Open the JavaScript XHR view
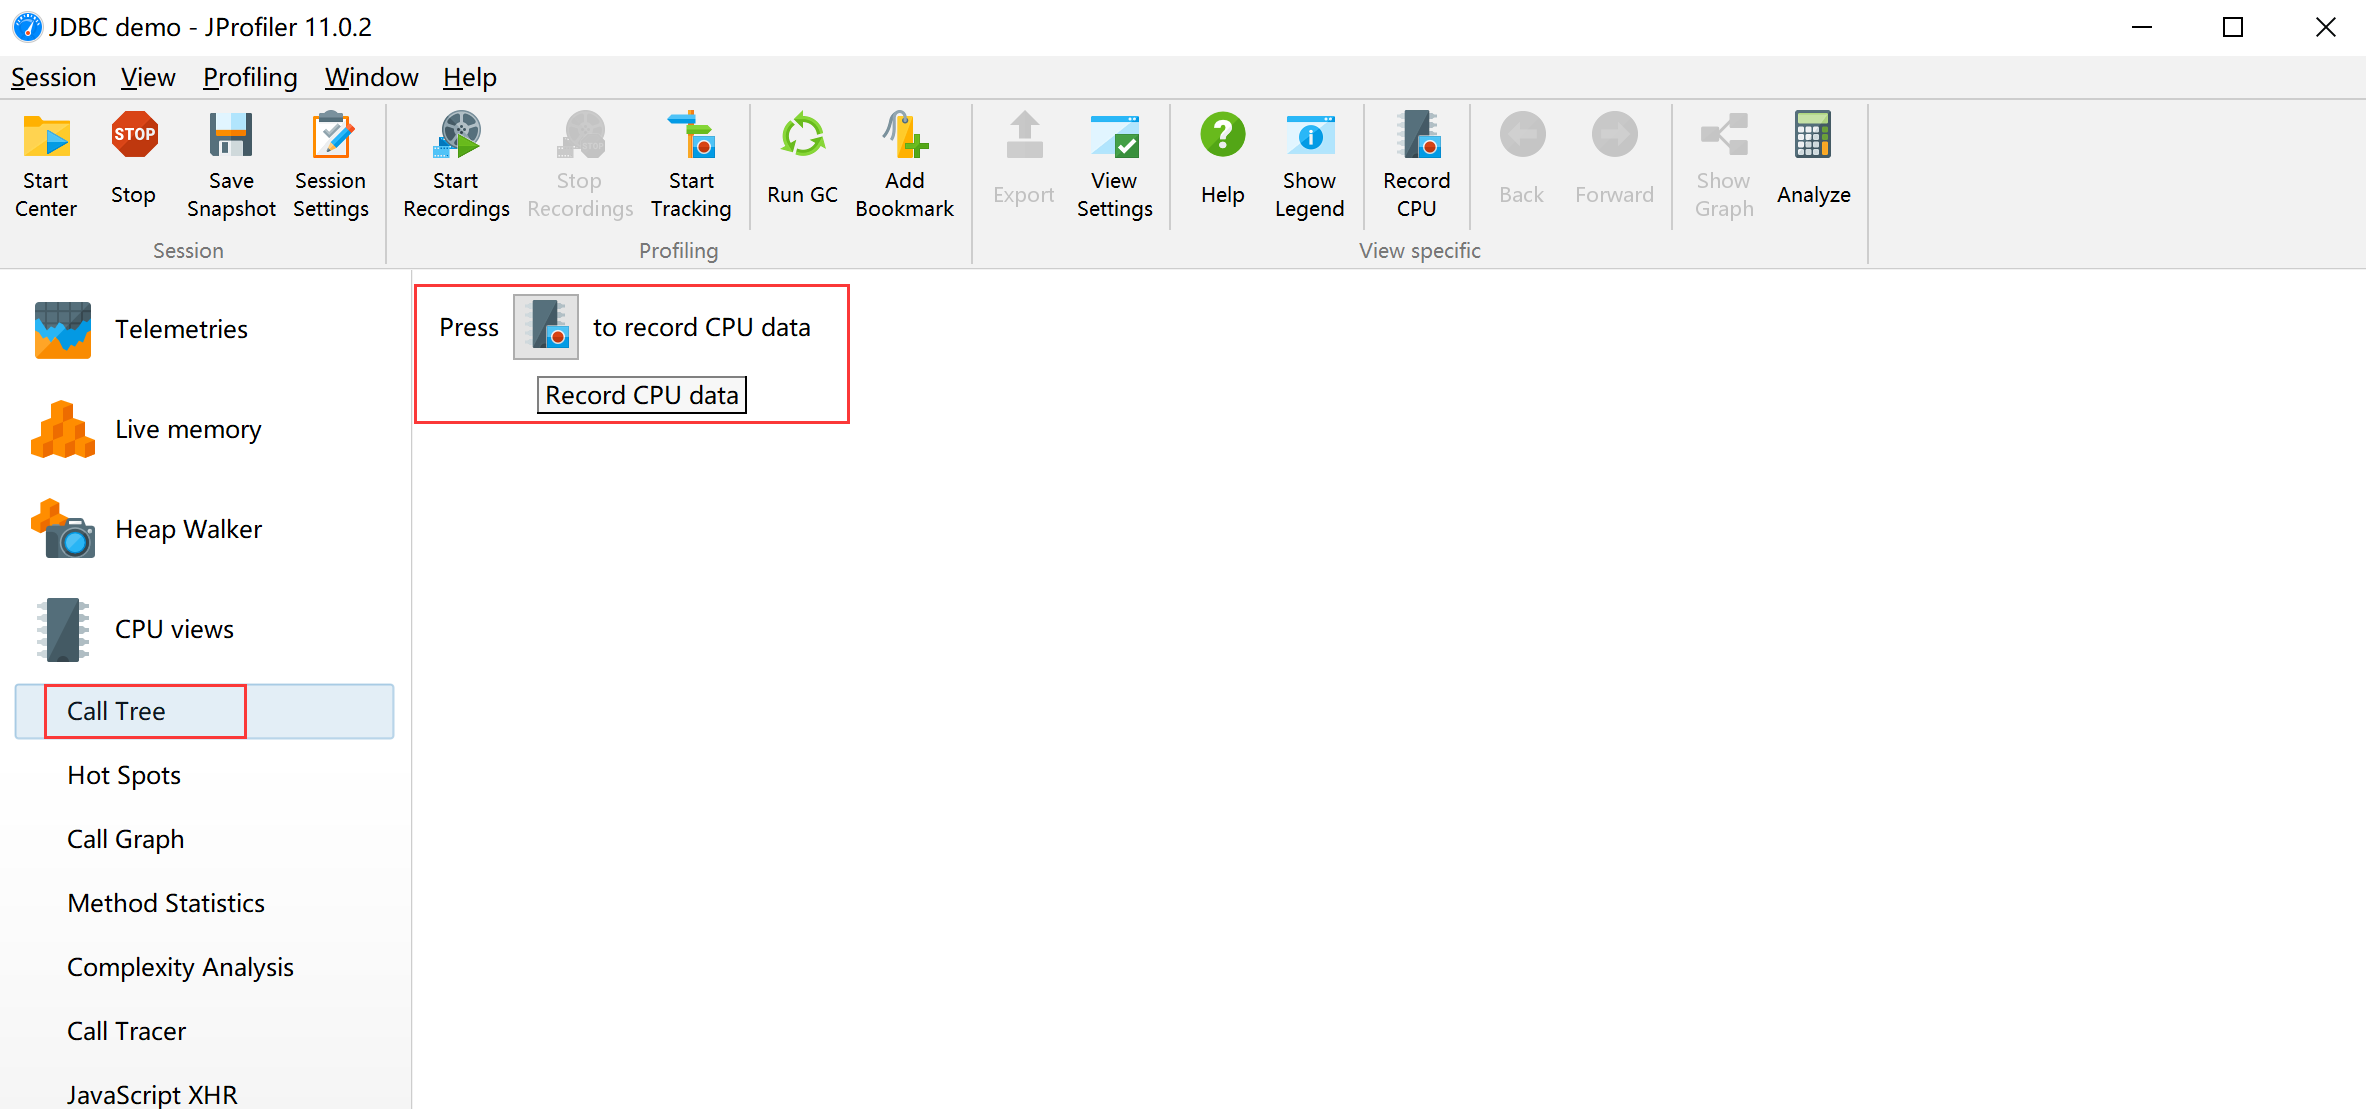Image resolution: width=2366 pixels, height=1109 pixels. 152,1095
